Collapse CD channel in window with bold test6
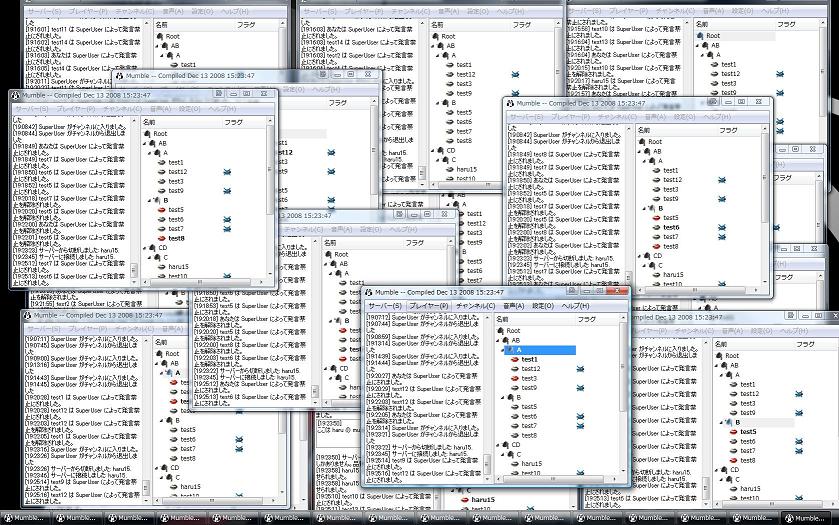 coord(640,256)
